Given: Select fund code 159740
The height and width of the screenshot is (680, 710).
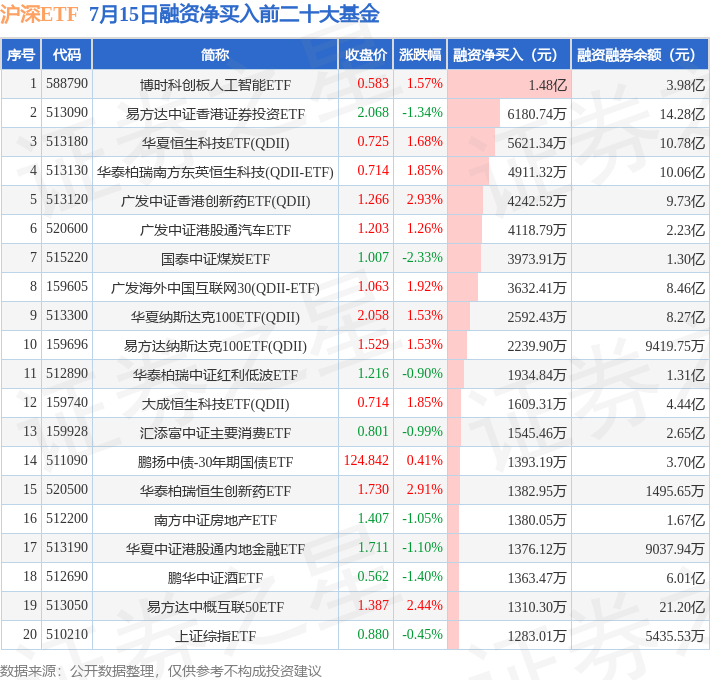Looking at the screenshot, I should tap(67, 402).
